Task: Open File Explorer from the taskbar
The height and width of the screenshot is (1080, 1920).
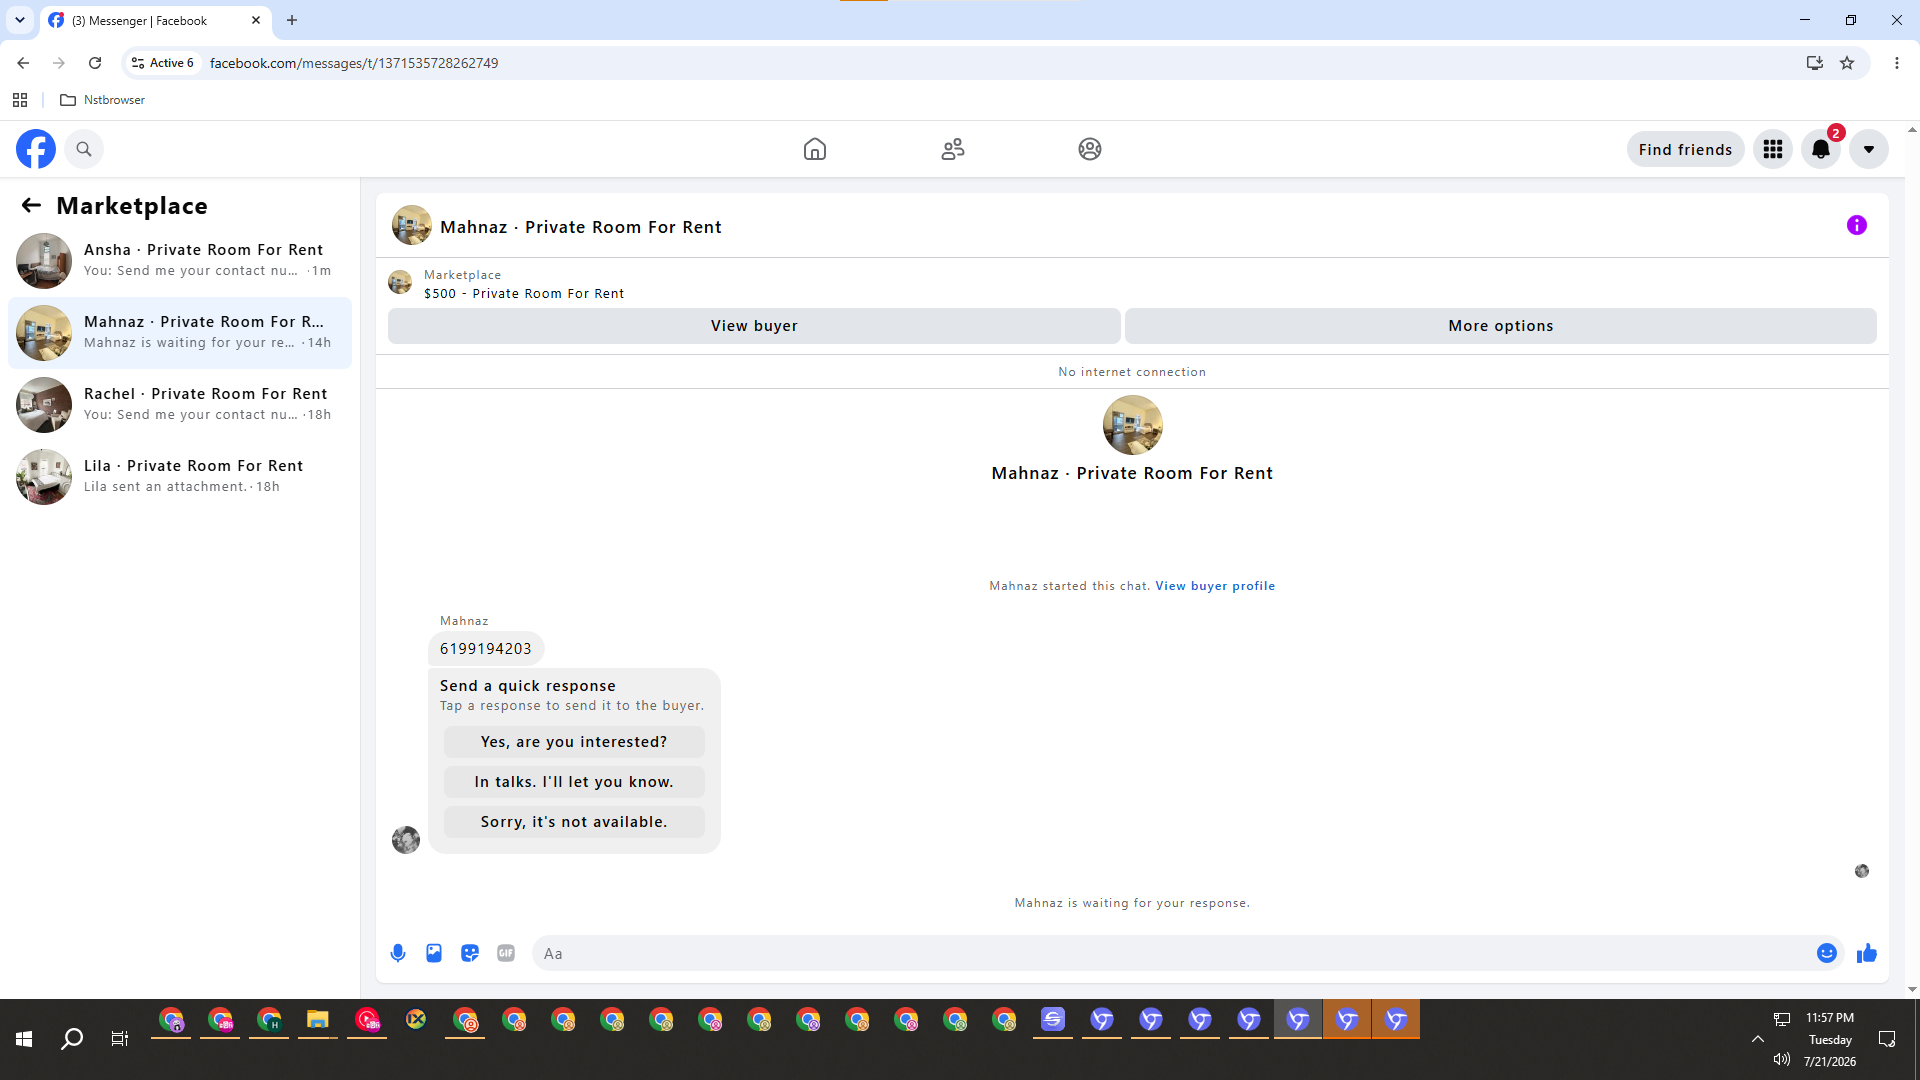Action: point(318,1020)
